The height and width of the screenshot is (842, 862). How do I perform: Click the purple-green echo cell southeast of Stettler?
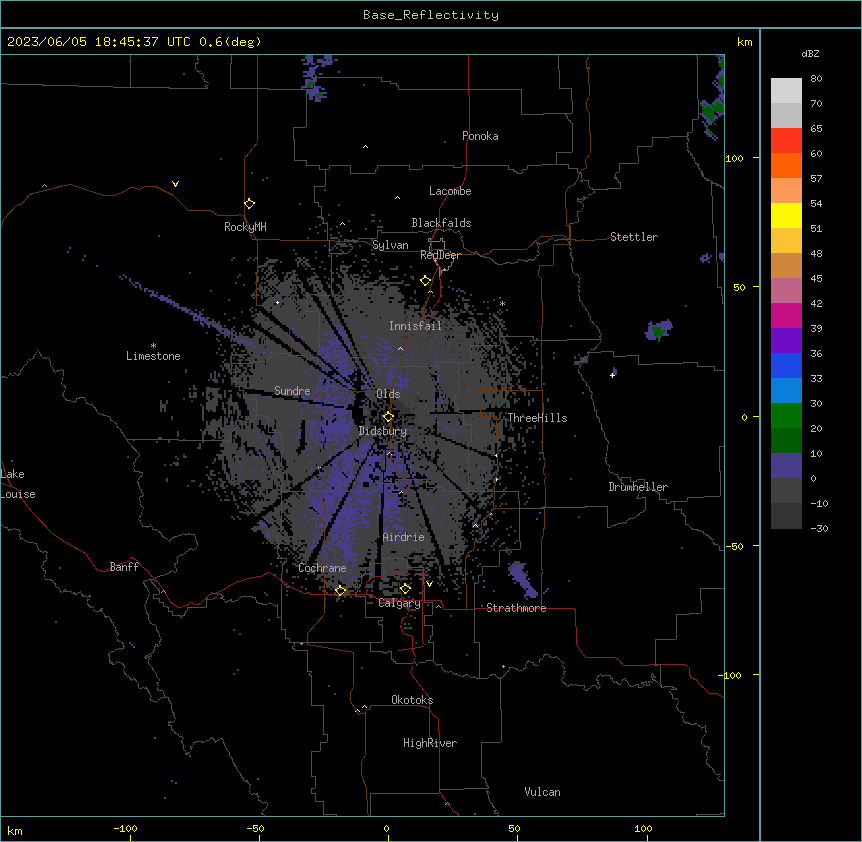(x=659, y=330)
